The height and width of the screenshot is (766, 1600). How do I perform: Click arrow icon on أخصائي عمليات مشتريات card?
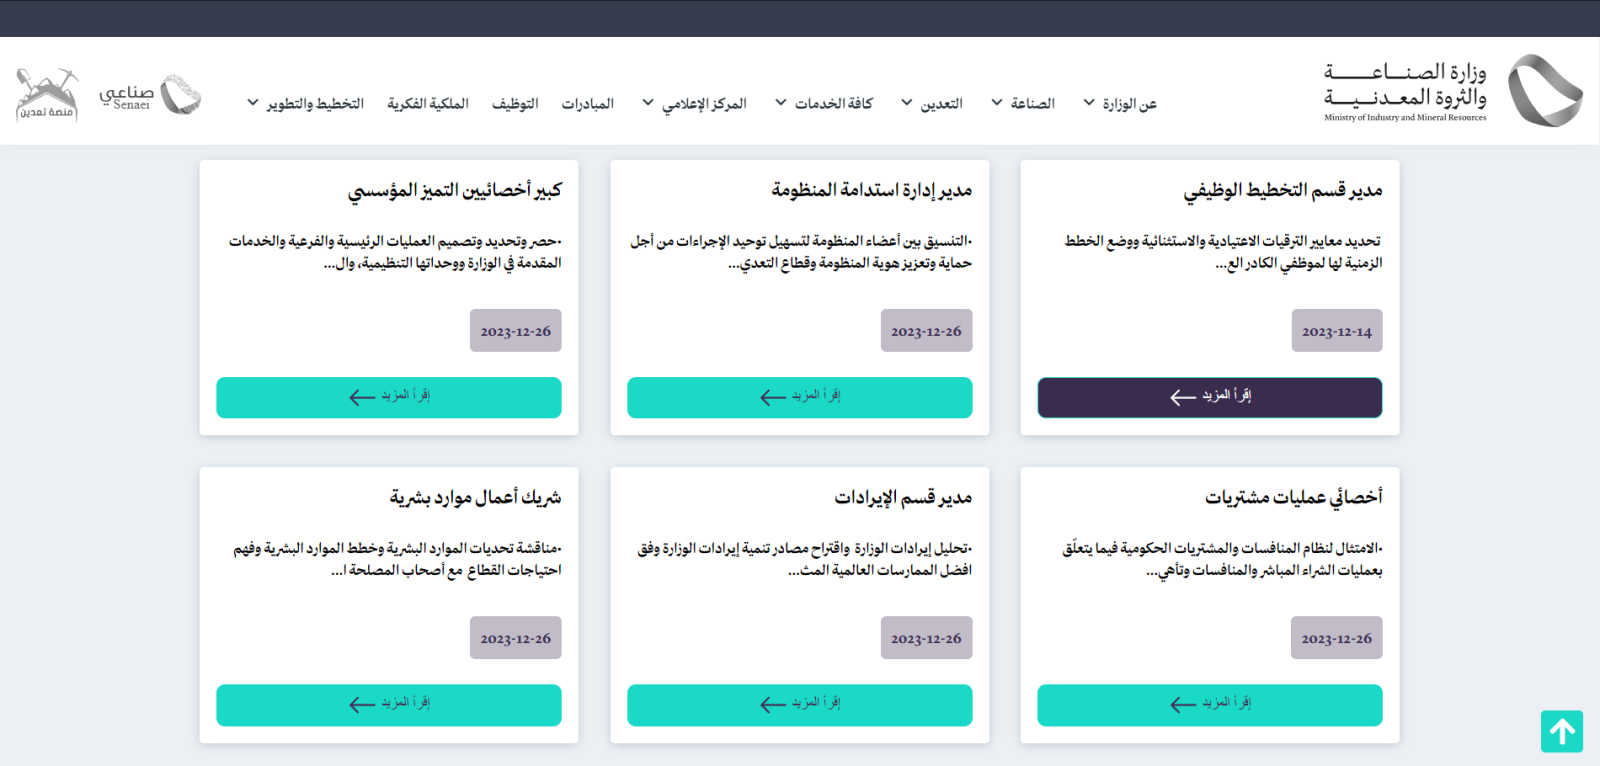click(1183, 704)
